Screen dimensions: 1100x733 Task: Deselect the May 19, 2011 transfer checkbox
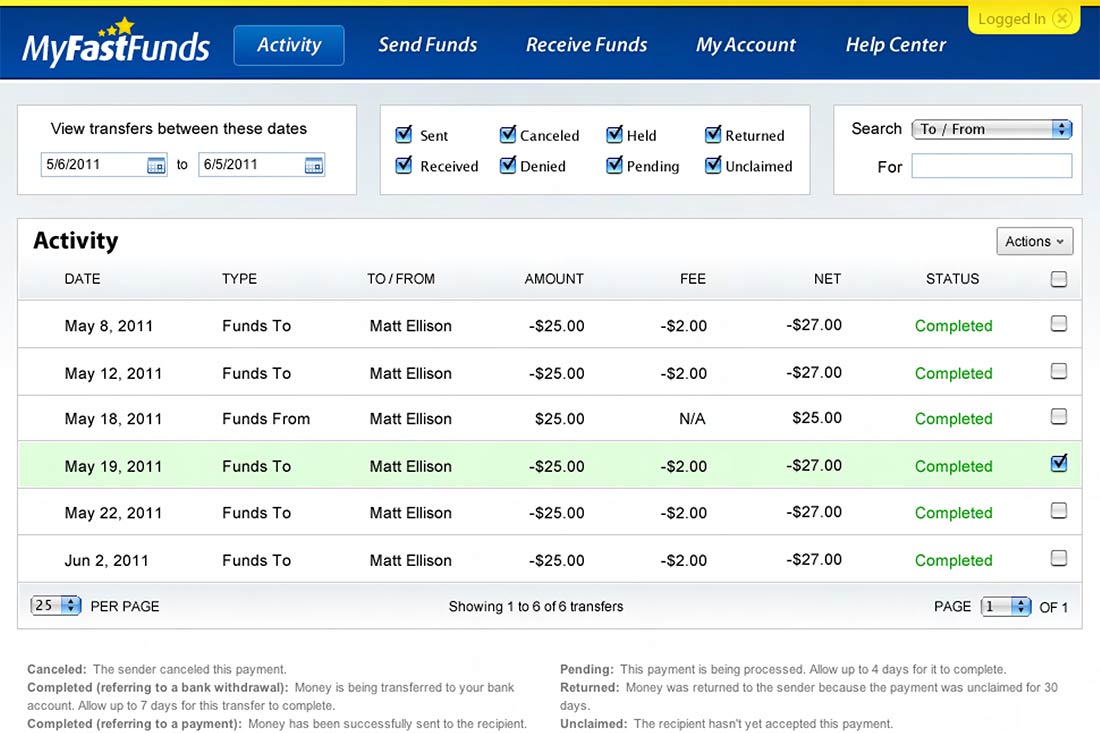coord(1059,463)
